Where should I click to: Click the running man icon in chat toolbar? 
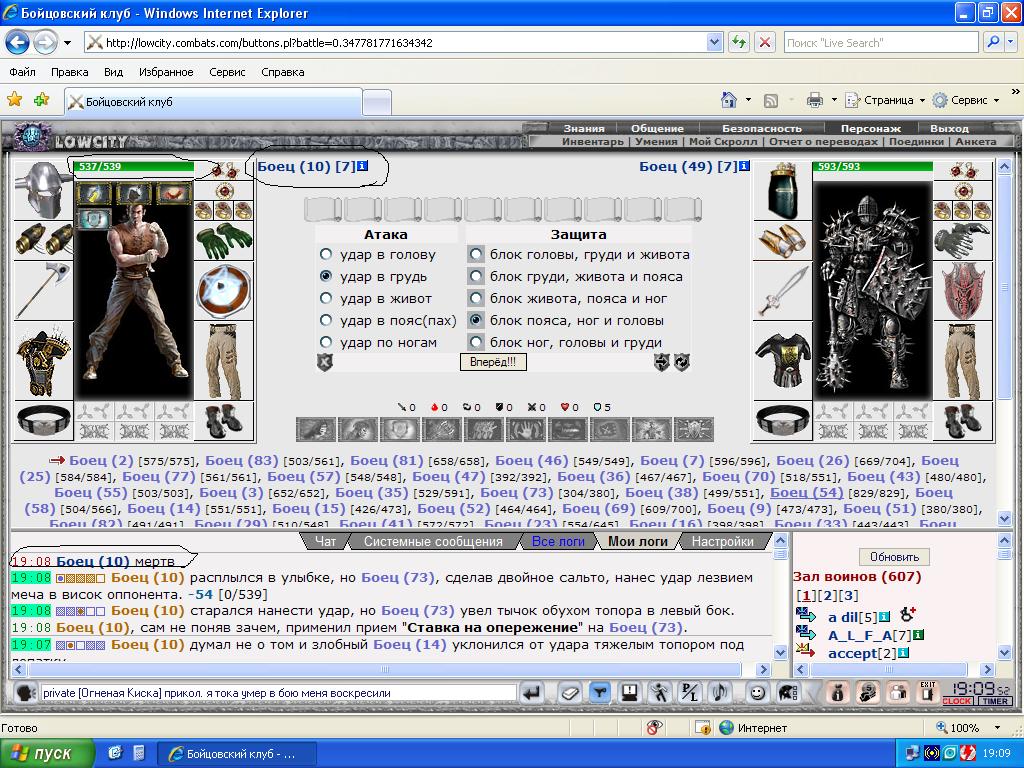tap(660, 692)
